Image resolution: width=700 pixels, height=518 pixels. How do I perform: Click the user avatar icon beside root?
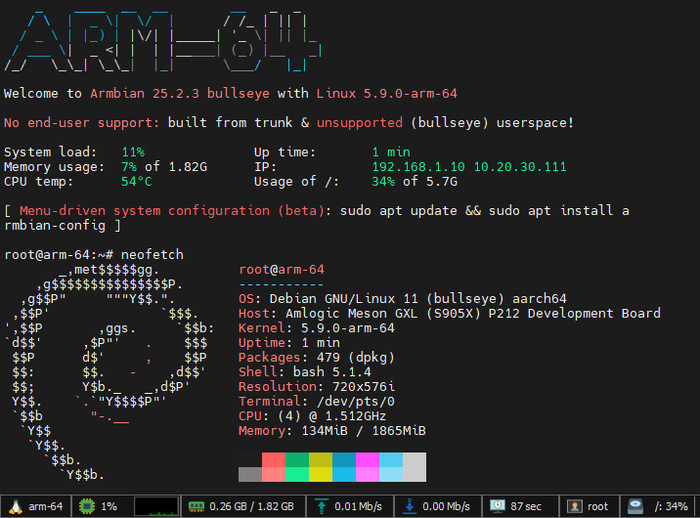tap(575, 506)
